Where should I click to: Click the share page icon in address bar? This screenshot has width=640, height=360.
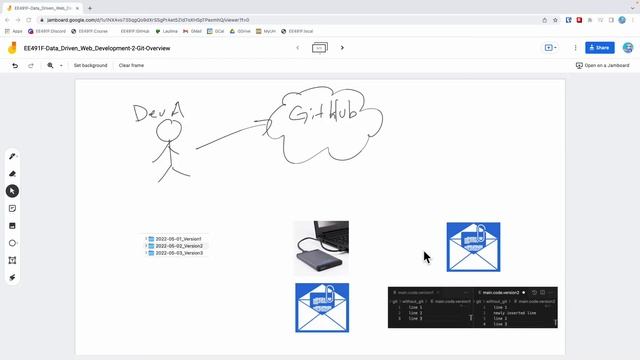point(544,20)
